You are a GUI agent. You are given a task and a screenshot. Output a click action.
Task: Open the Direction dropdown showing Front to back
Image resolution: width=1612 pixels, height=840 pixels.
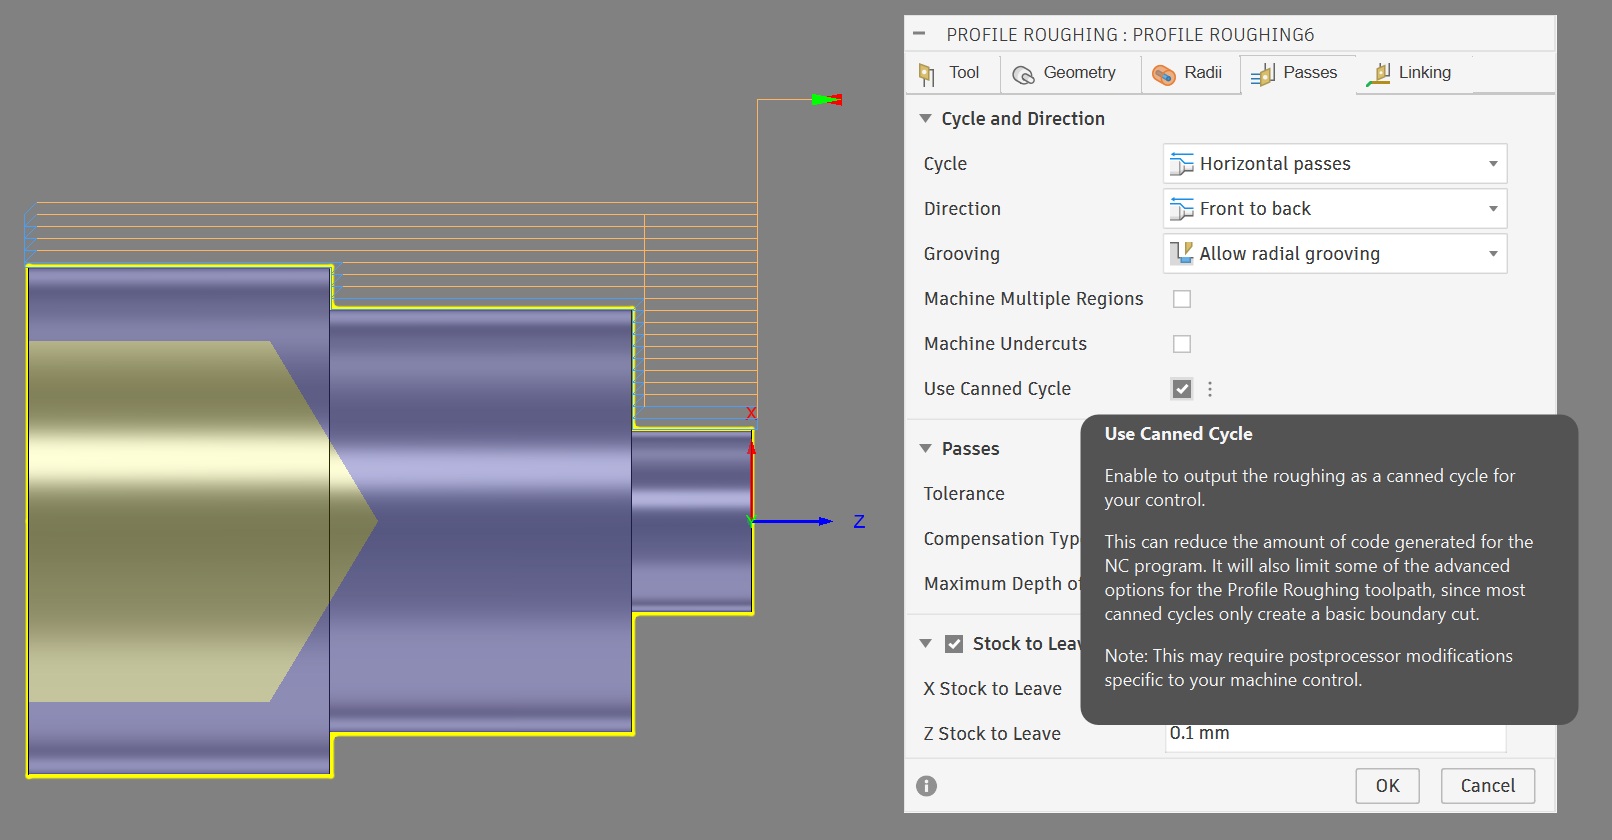tap(1334, 209)
